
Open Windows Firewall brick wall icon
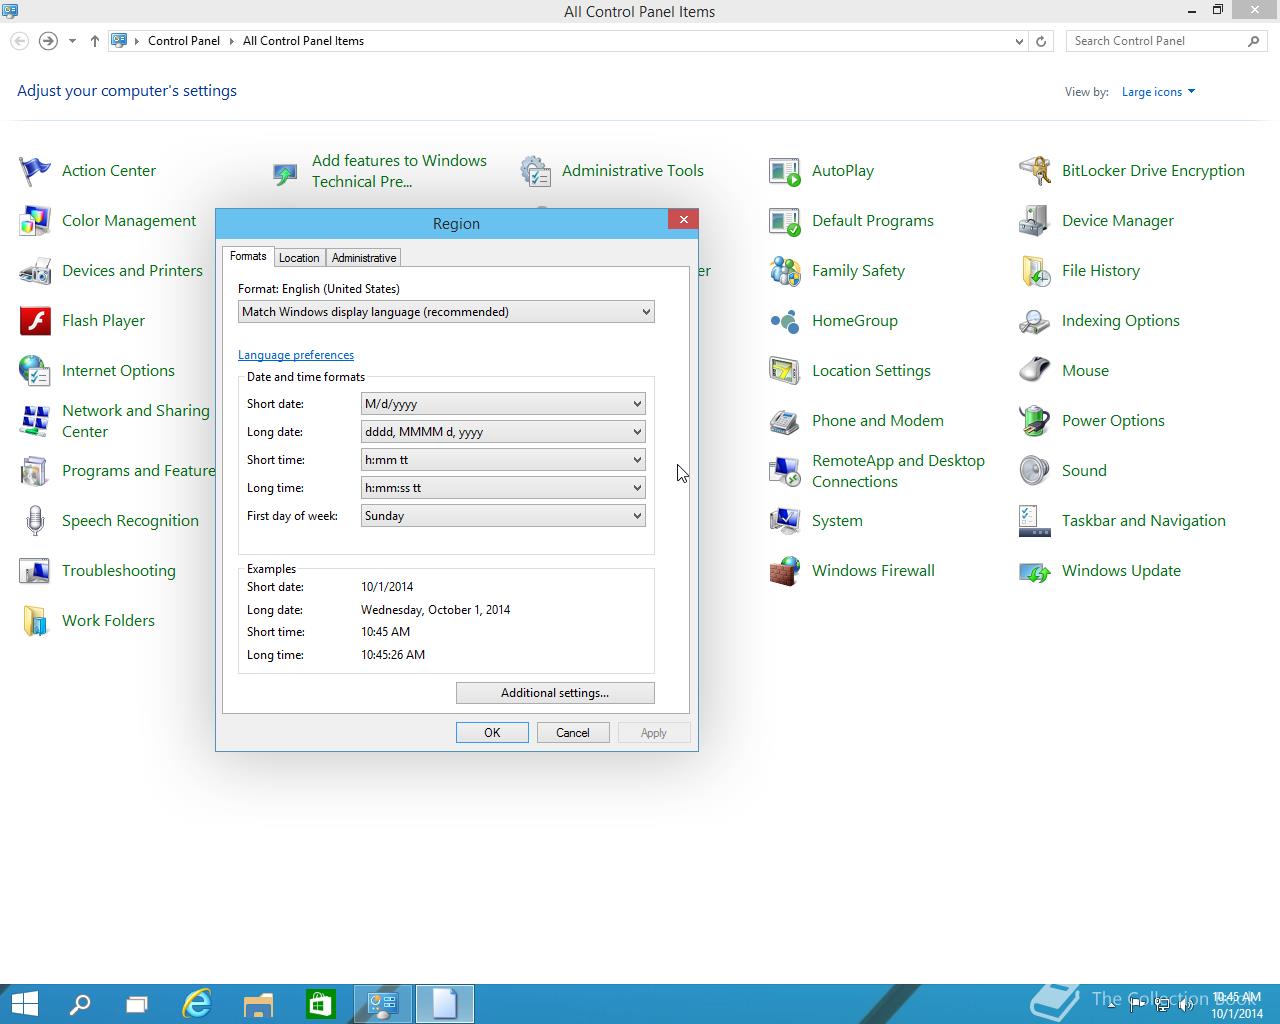coord(785,571)
